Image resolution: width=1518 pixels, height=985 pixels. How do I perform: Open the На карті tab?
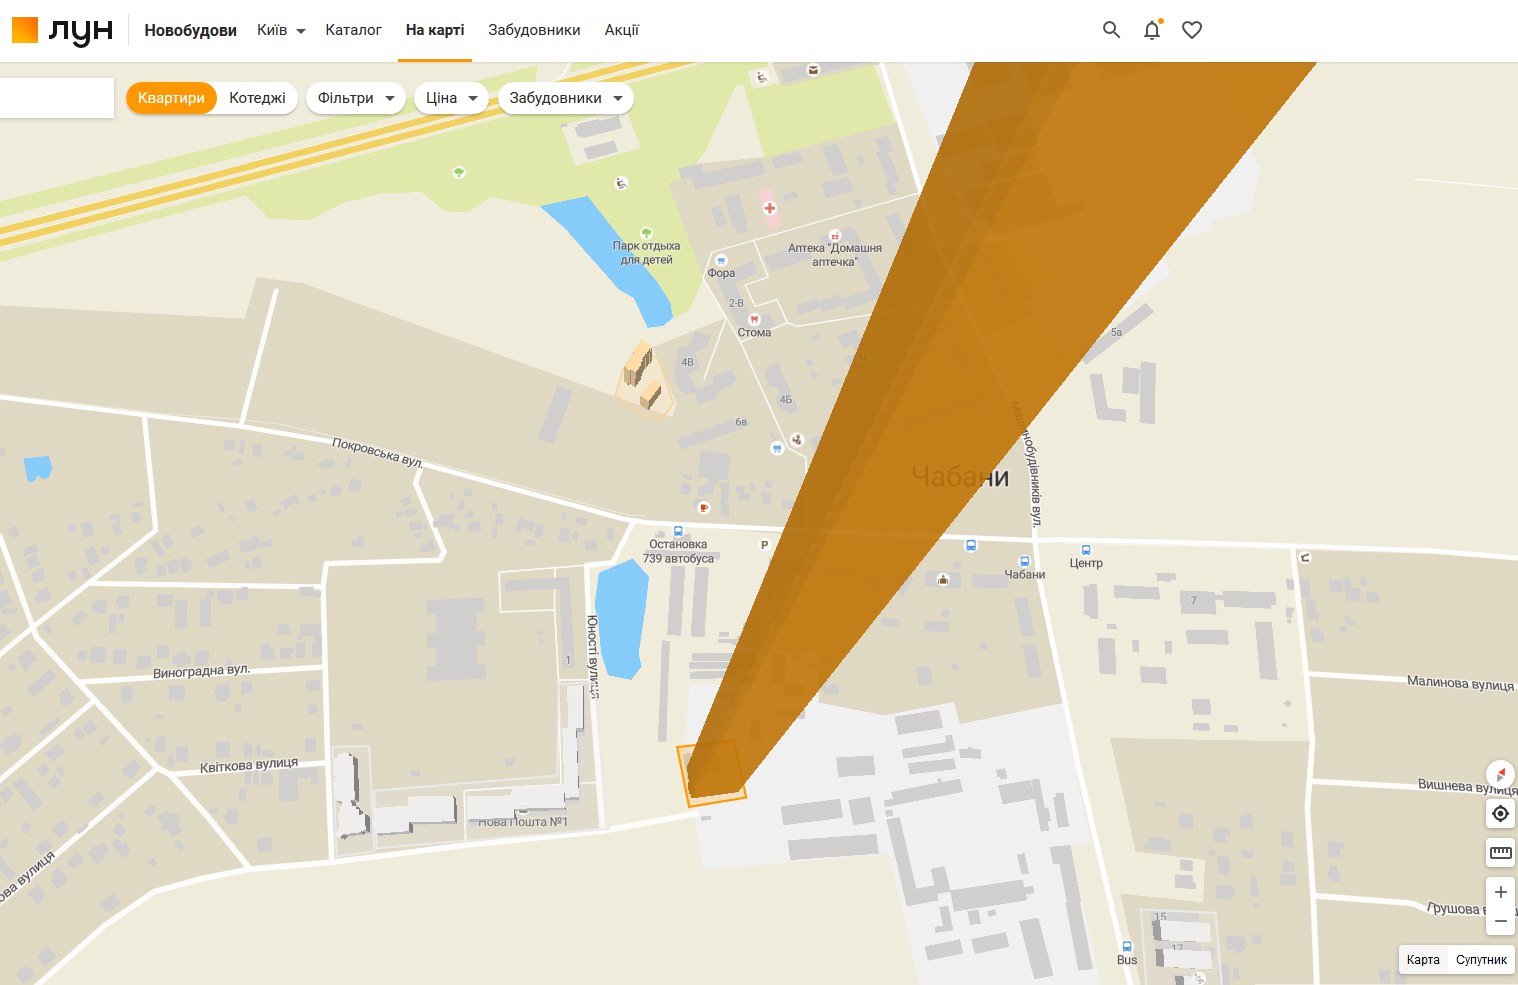click(435, 30)
